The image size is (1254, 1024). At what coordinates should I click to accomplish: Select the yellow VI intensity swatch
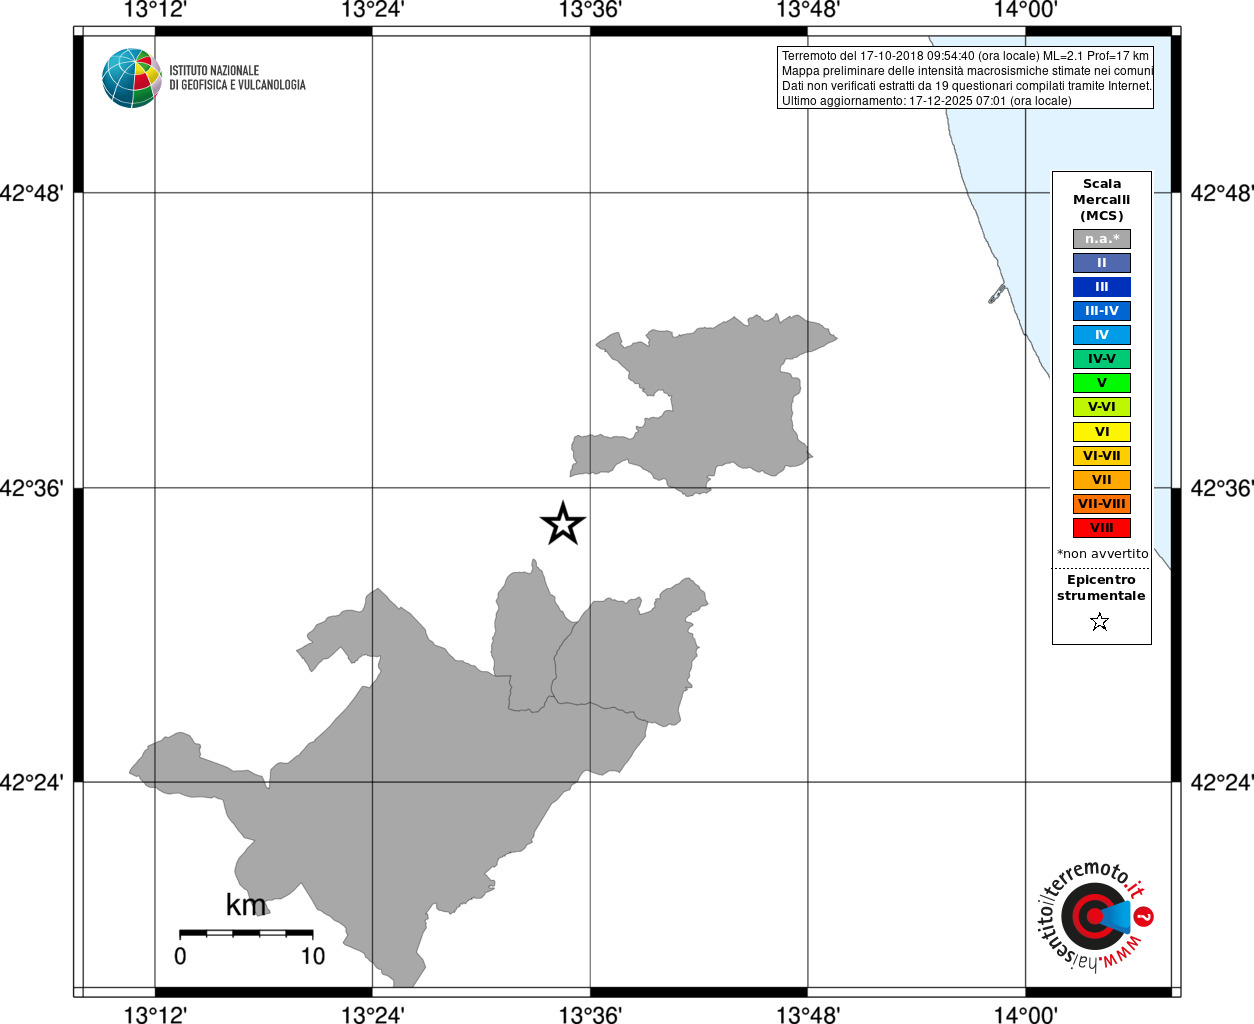point(1102,432)
